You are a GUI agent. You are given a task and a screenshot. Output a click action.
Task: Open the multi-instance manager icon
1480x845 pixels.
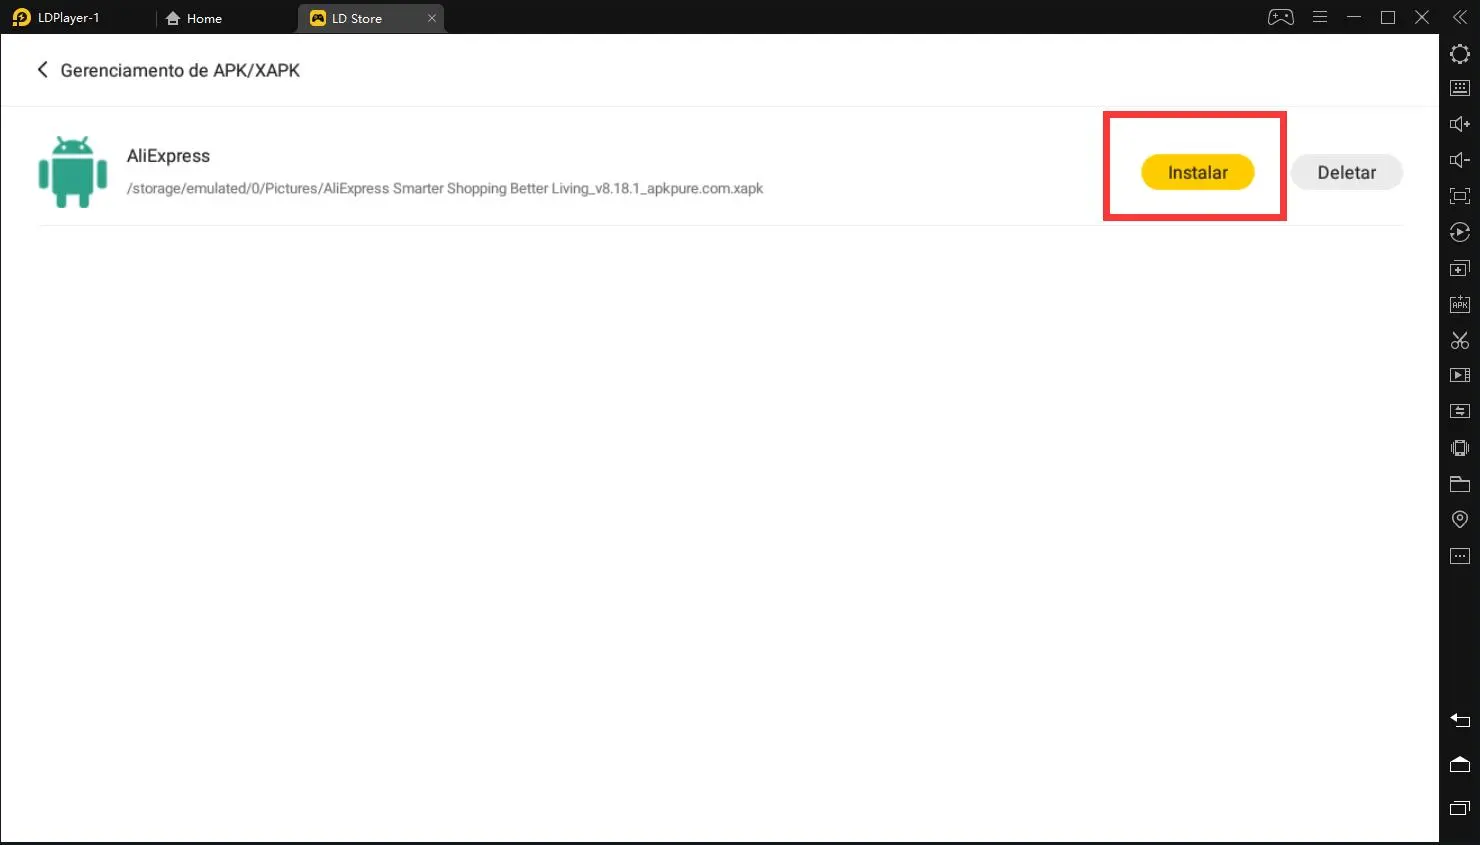click(x=1460, y=268)
